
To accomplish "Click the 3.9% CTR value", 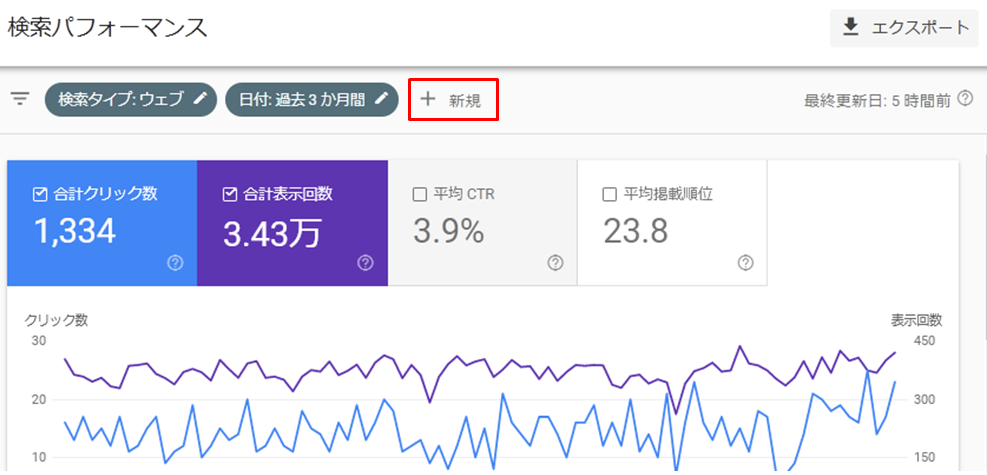I will [449, 232].
